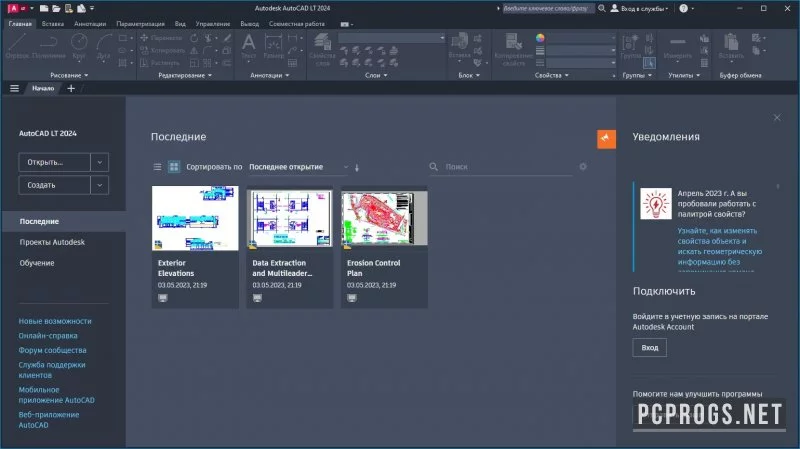Select the Полилиния polyline tool
800x449 pixels.
(49, 46)
